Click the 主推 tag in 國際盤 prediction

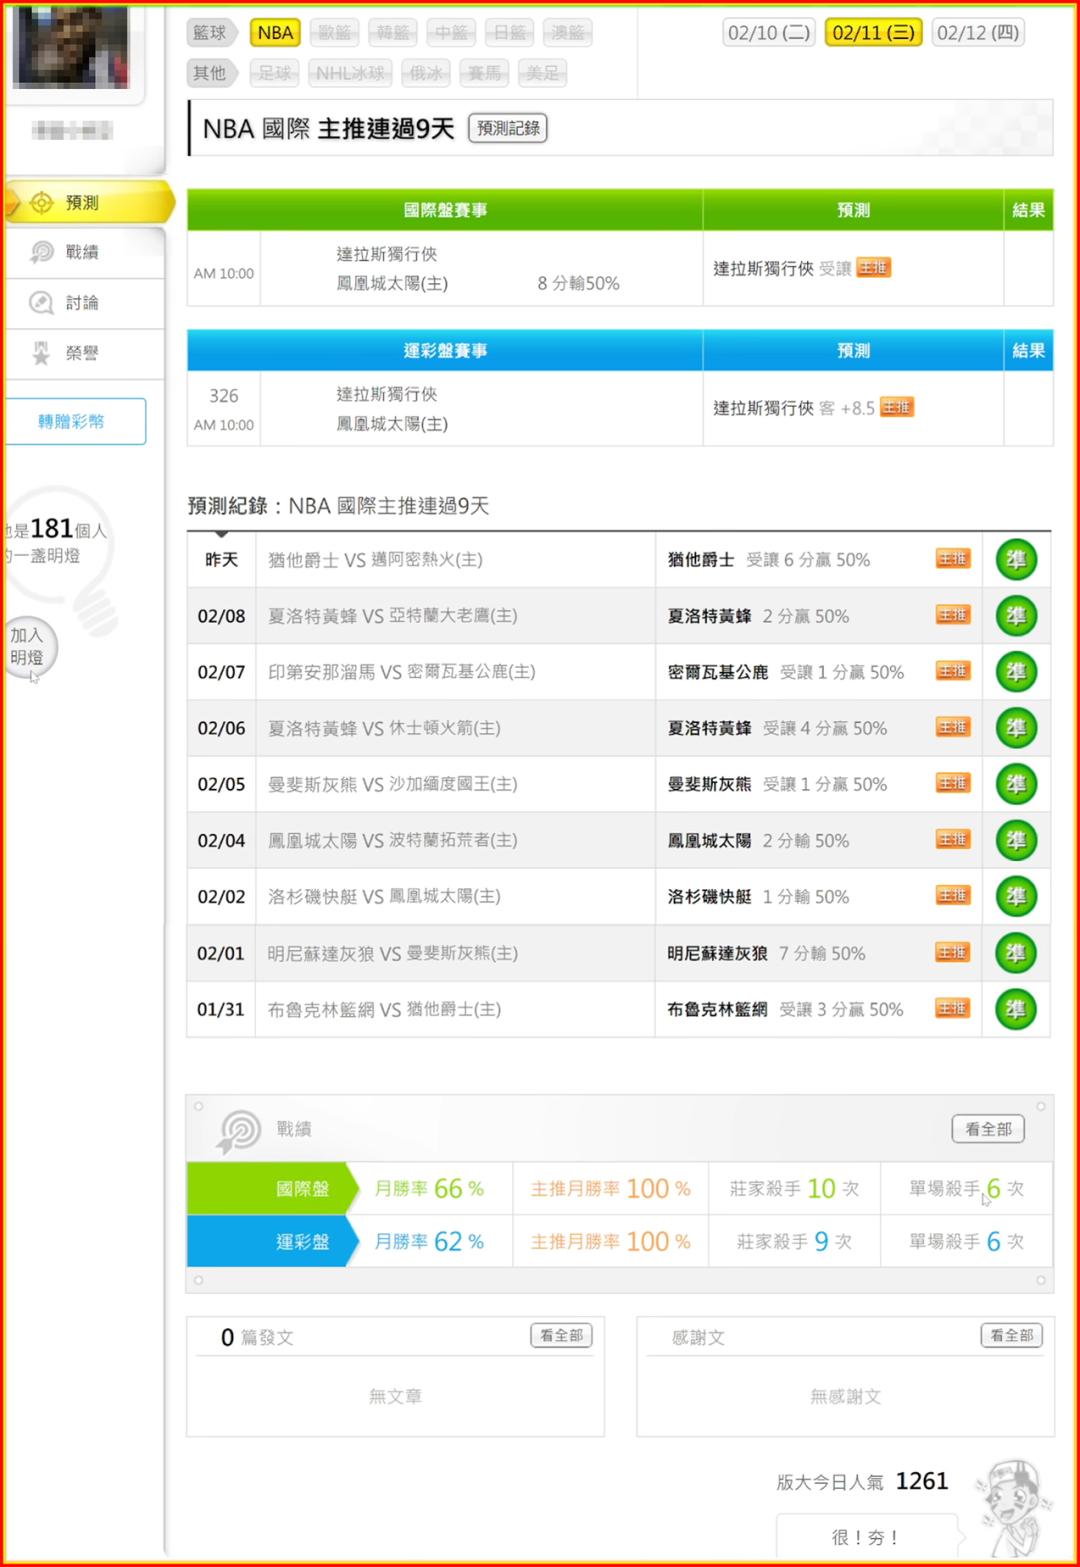[873, 267]
